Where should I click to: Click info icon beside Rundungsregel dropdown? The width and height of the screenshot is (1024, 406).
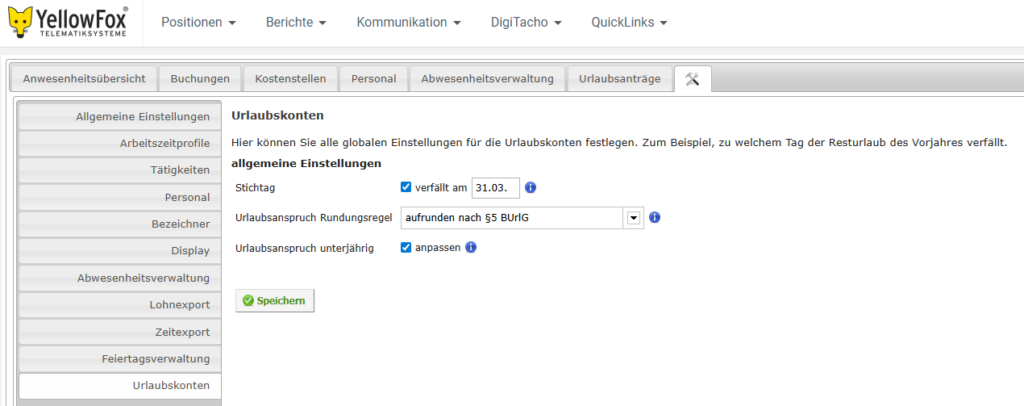click(655, 217)
